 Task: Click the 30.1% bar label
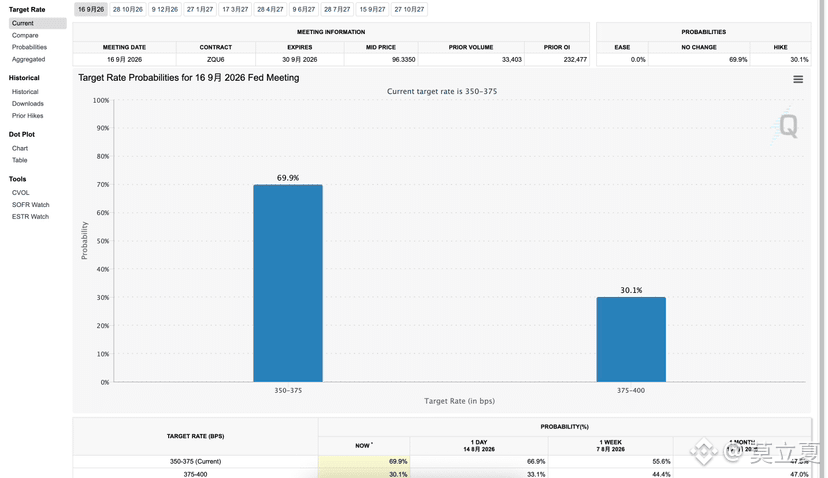tap(631, 290)
